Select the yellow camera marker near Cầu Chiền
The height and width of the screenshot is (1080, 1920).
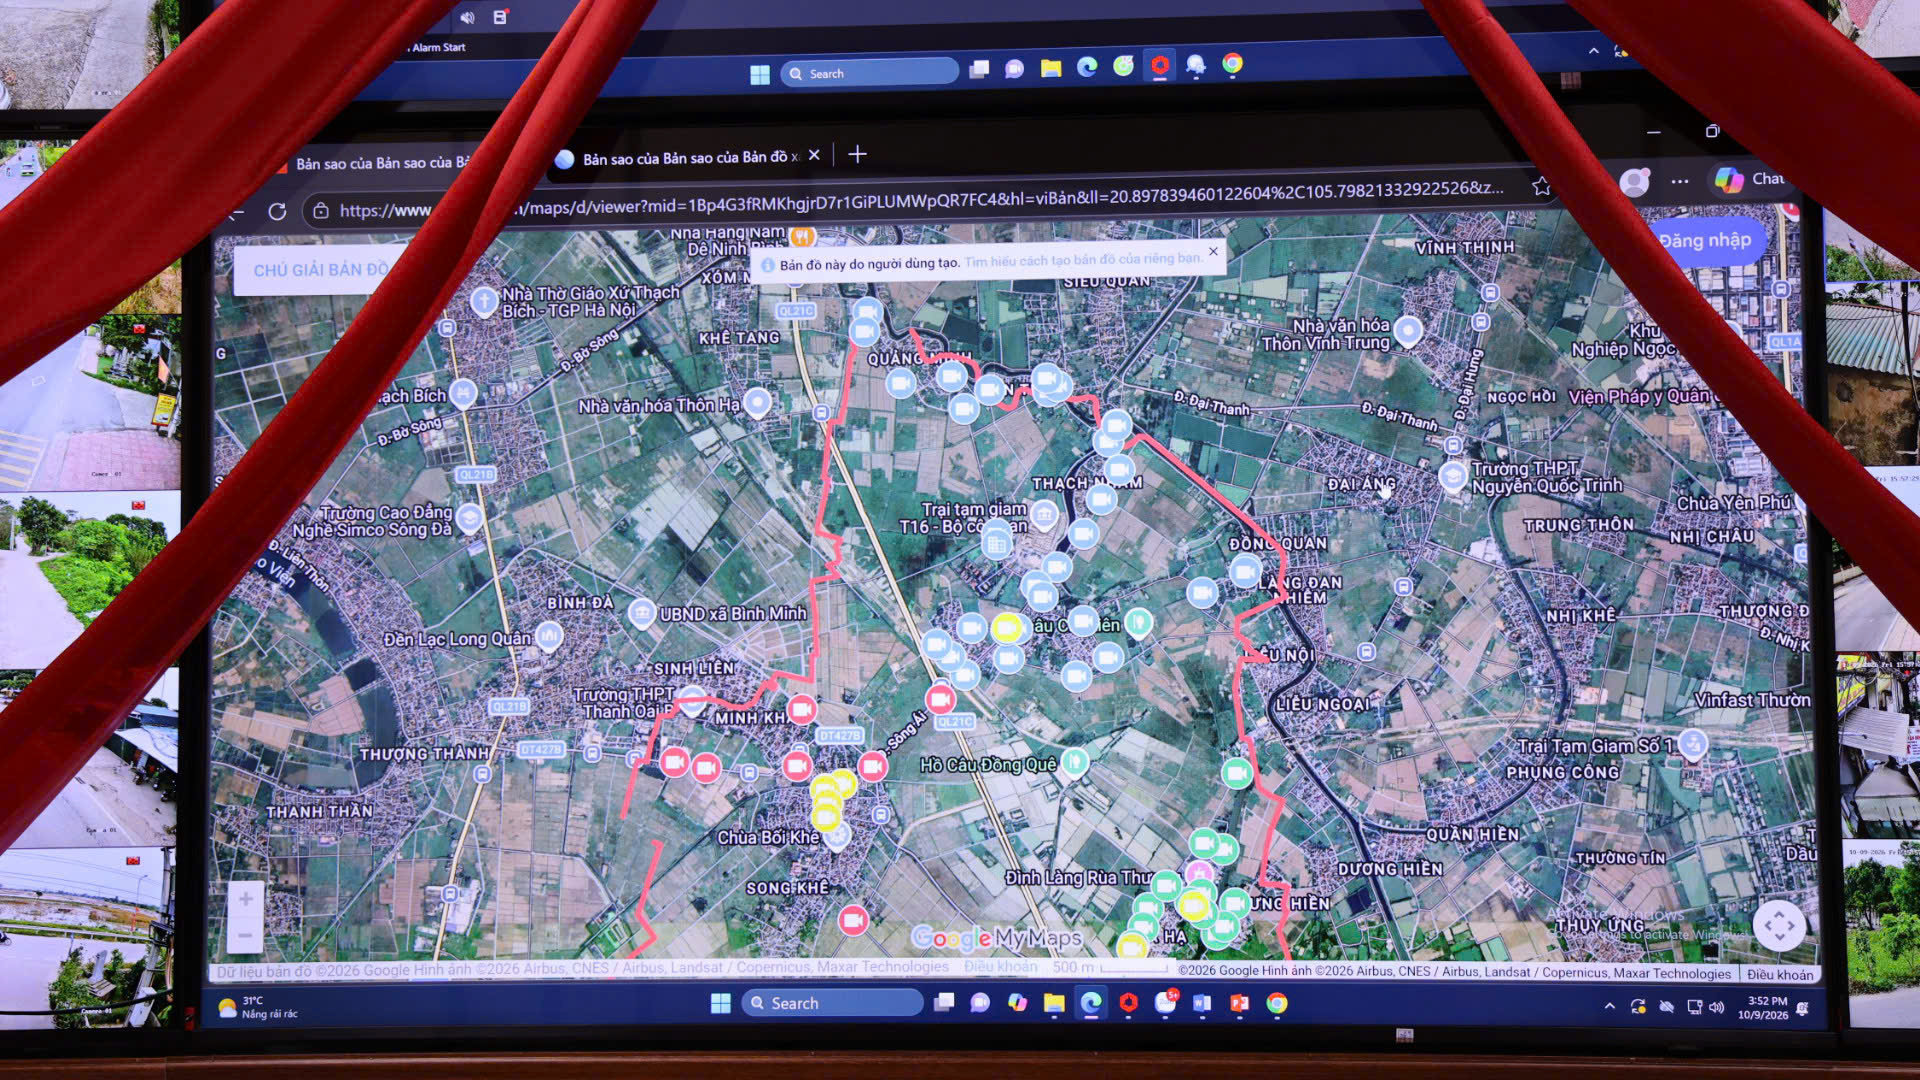click(1007, 628)
